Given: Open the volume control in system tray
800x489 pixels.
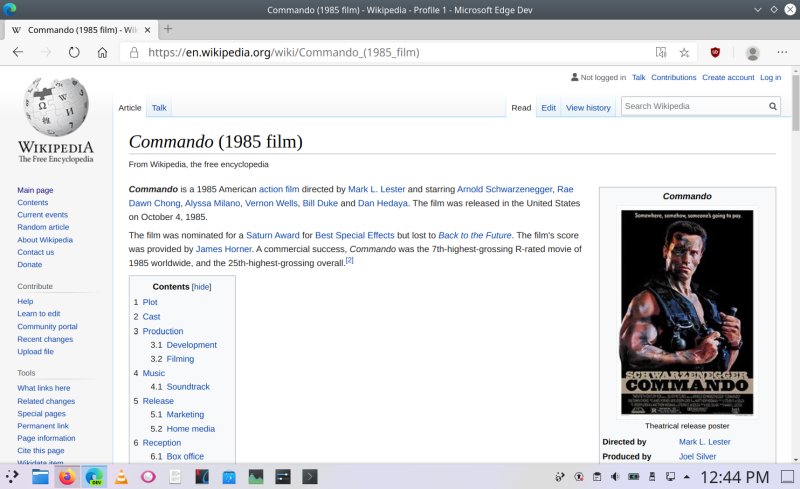Looking at the screenshot, I should 615,477.
